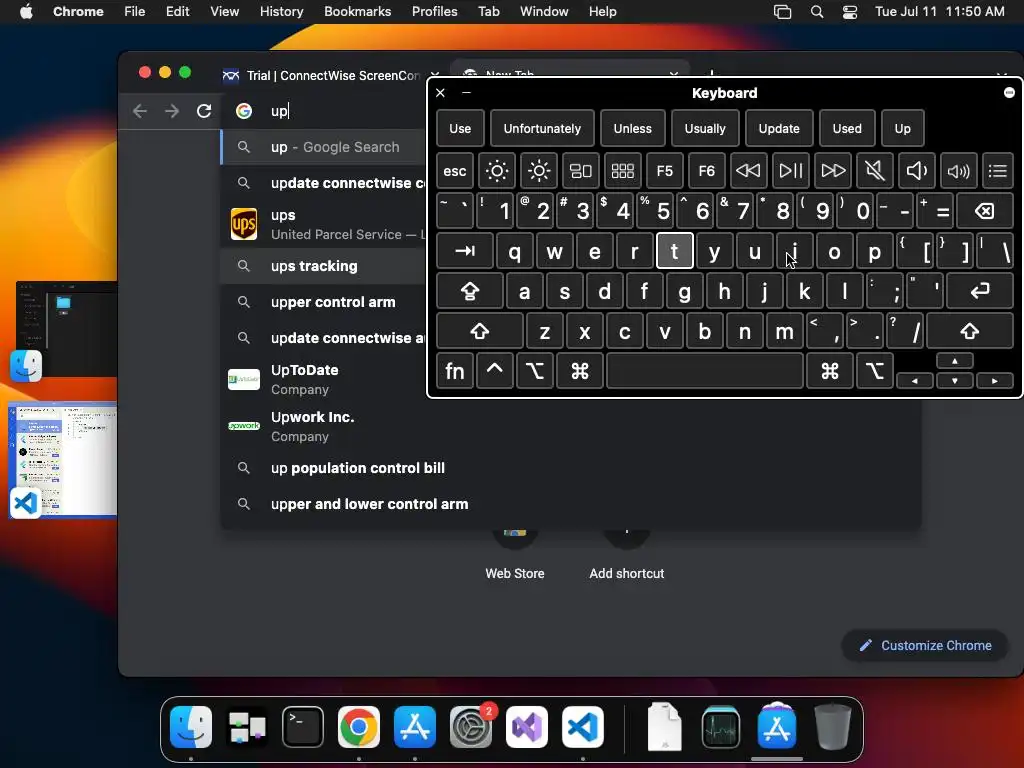1024x768 pixels.
Task: Select the Upwork Inc. suggestion
Action: pos(324,426)
